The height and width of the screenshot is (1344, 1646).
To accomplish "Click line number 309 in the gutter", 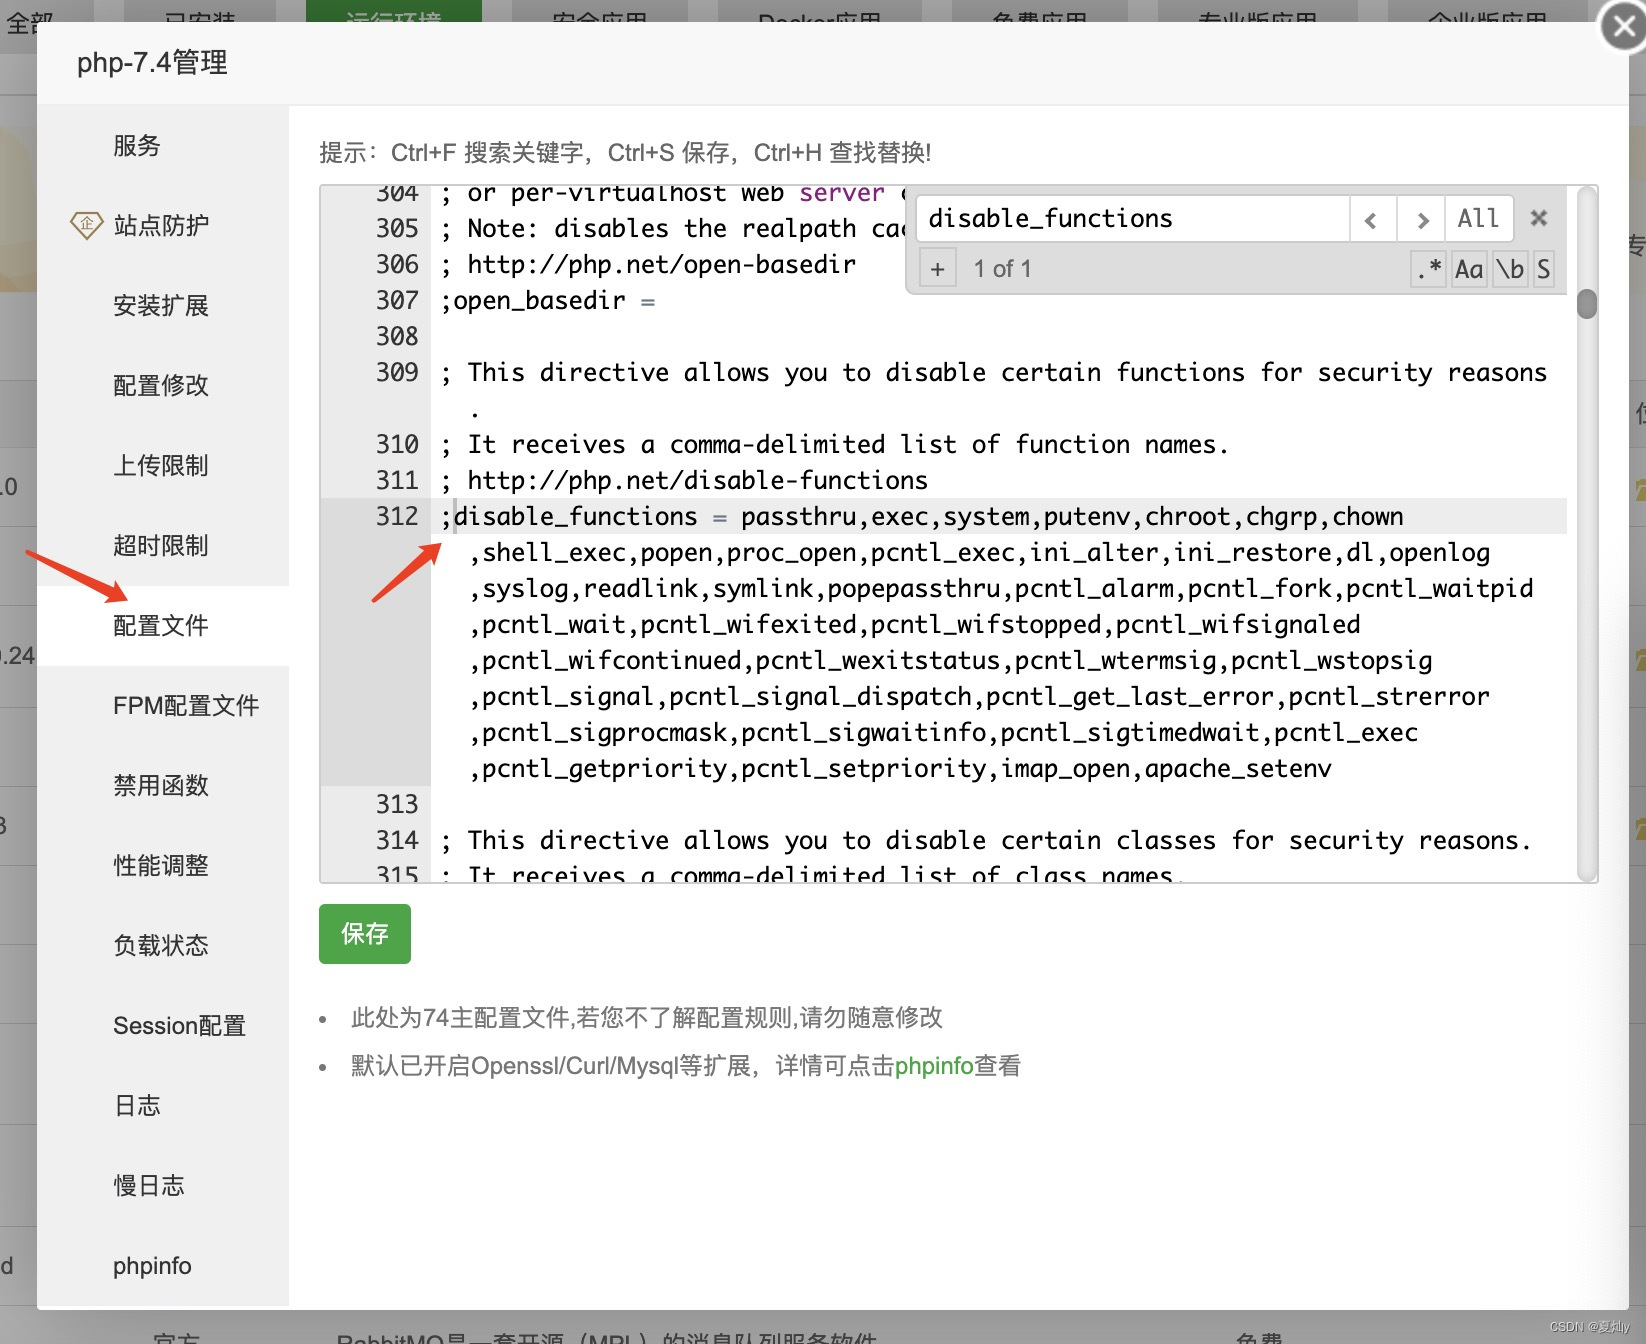I will [397, 373].
